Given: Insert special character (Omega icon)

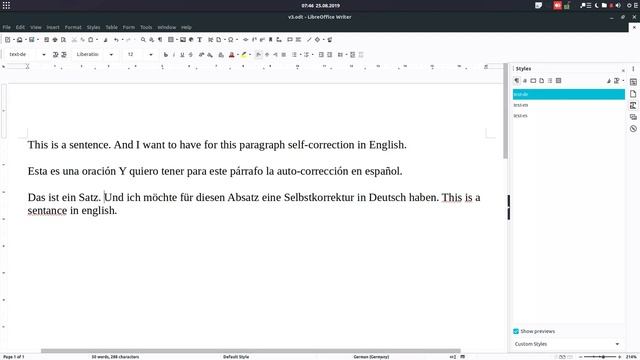Looking at the screenshot, I should [231, 40].
